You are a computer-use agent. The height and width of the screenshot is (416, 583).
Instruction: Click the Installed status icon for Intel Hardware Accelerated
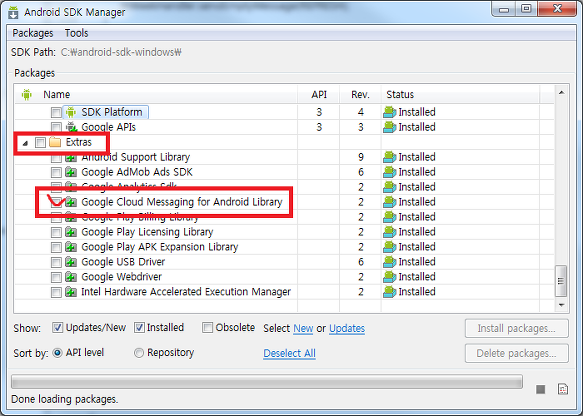(389, 292)
